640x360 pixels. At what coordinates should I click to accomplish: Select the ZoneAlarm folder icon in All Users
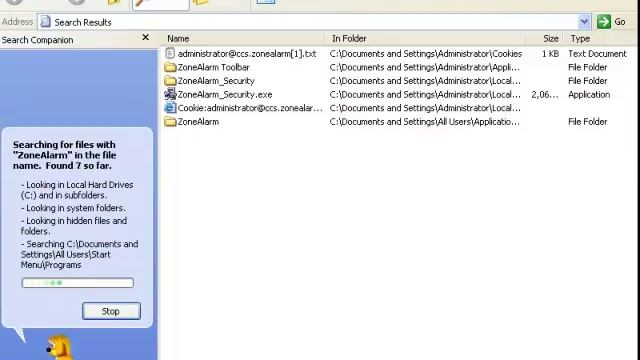[170, 122]
